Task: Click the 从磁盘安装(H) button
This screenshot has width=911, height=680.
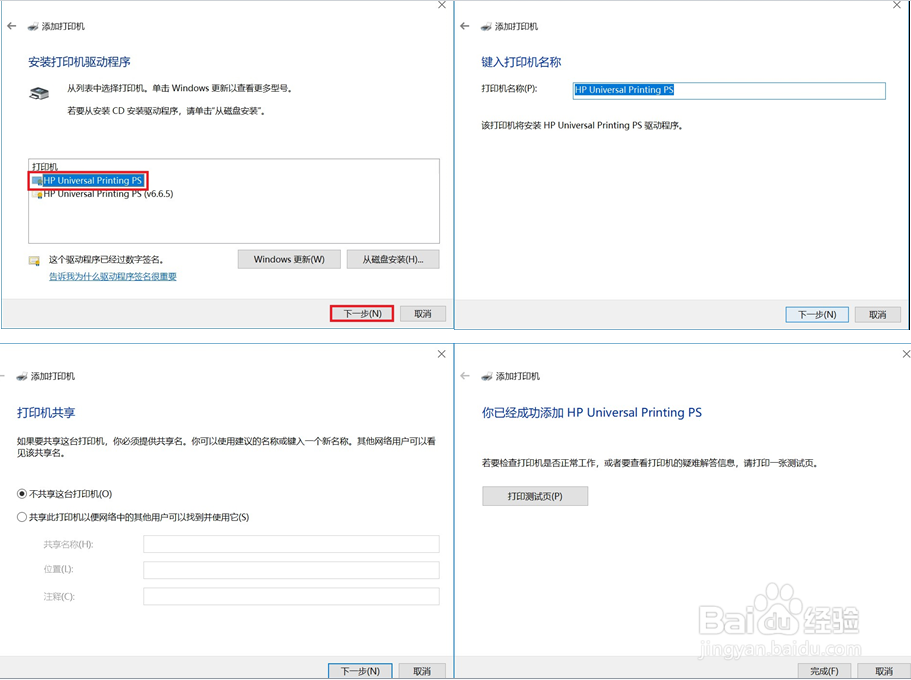Action: [394, 259]
